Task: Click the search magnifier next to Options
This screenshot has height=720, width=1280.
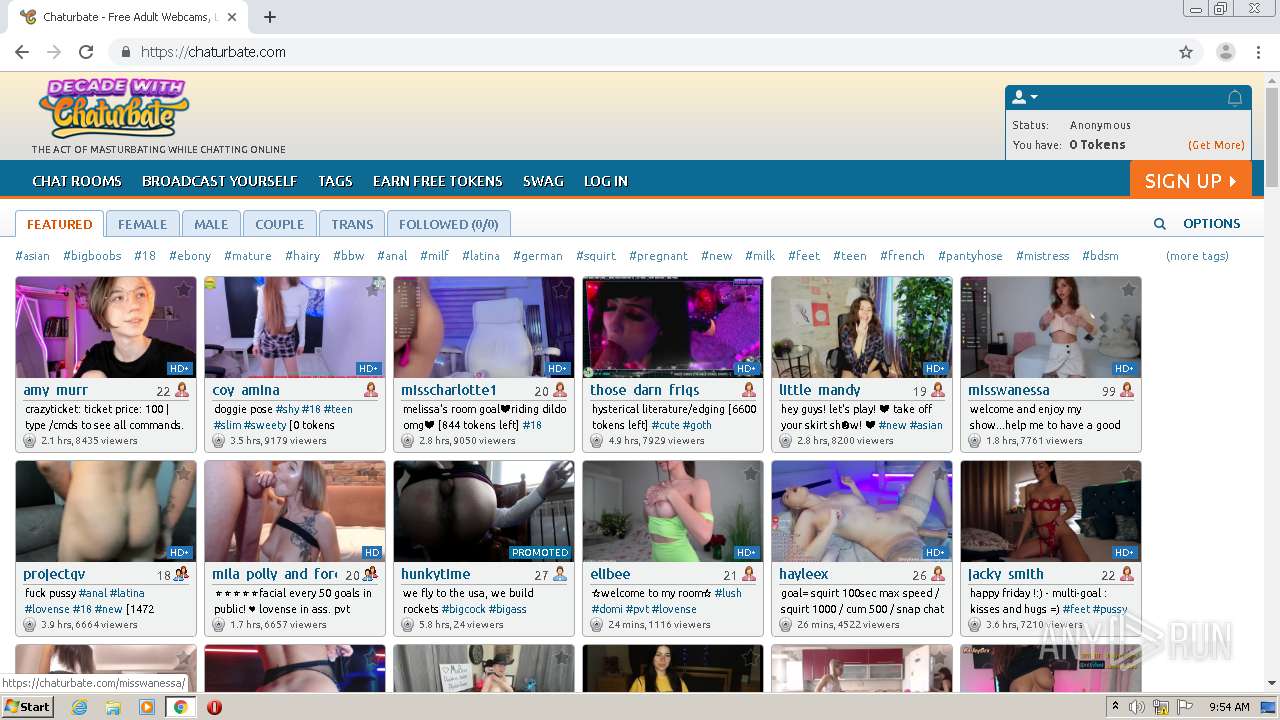Action: click(x=1160, y=224)
